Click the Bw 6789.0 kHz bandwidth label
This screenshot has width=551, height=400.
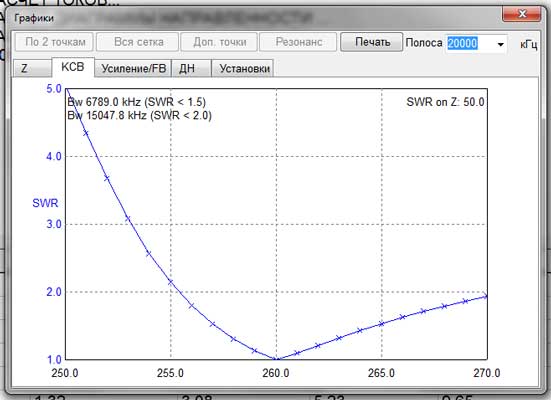click(x=136, y=102)
